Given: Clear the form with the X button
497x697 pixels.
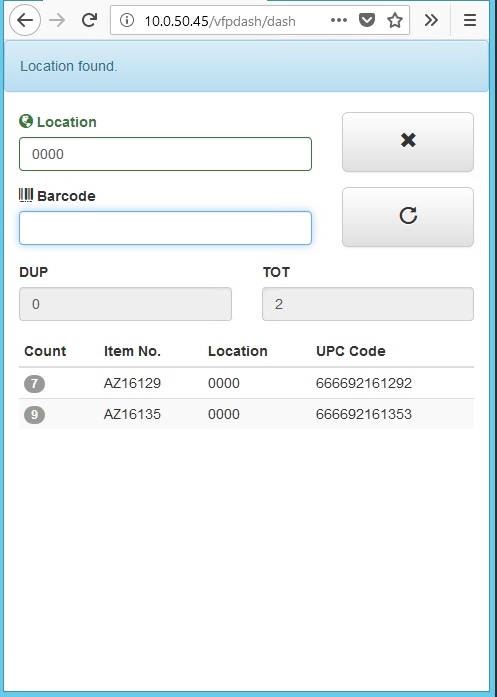Looking at the screenshot, I should [x=408, y=142].
